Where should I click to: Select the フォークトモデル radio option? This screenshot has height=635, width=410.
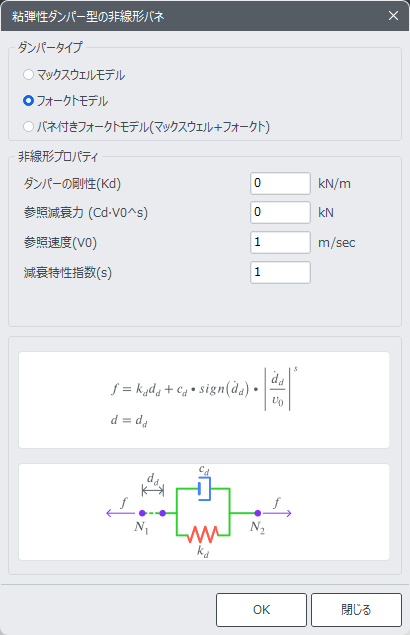pos(28,100)
